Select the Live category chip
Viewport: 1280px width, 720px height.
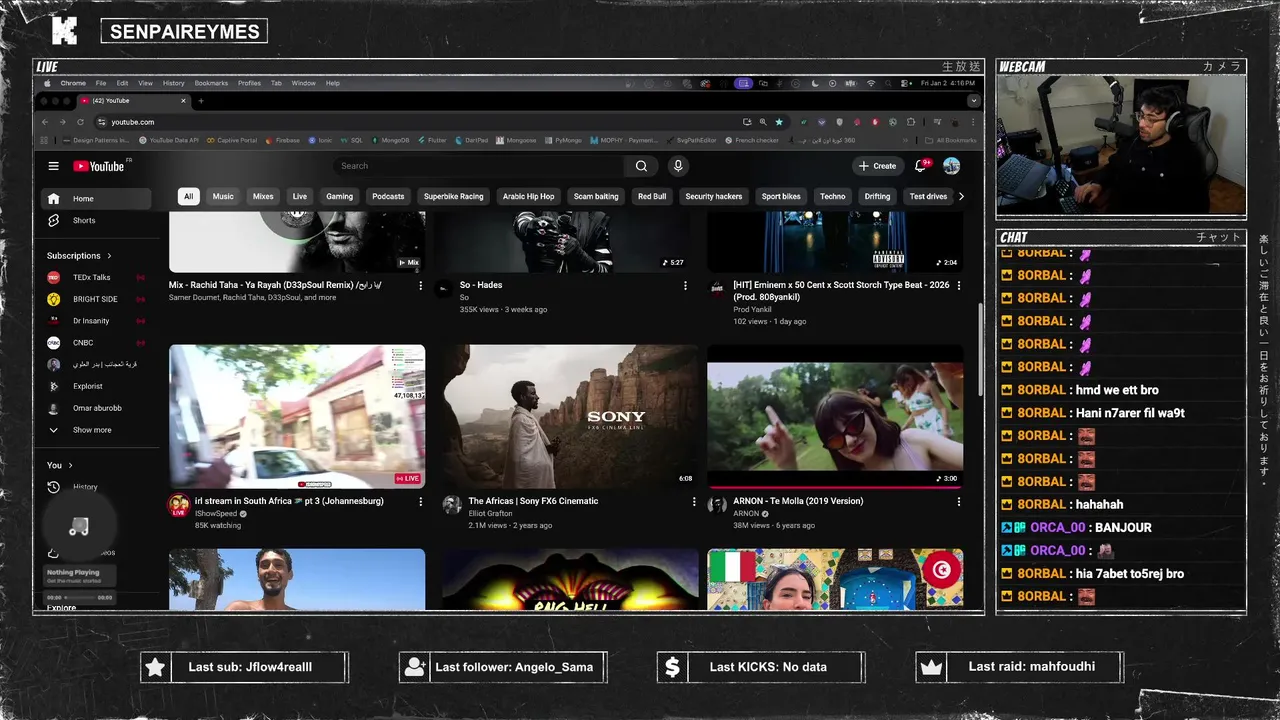click(299, 196)
